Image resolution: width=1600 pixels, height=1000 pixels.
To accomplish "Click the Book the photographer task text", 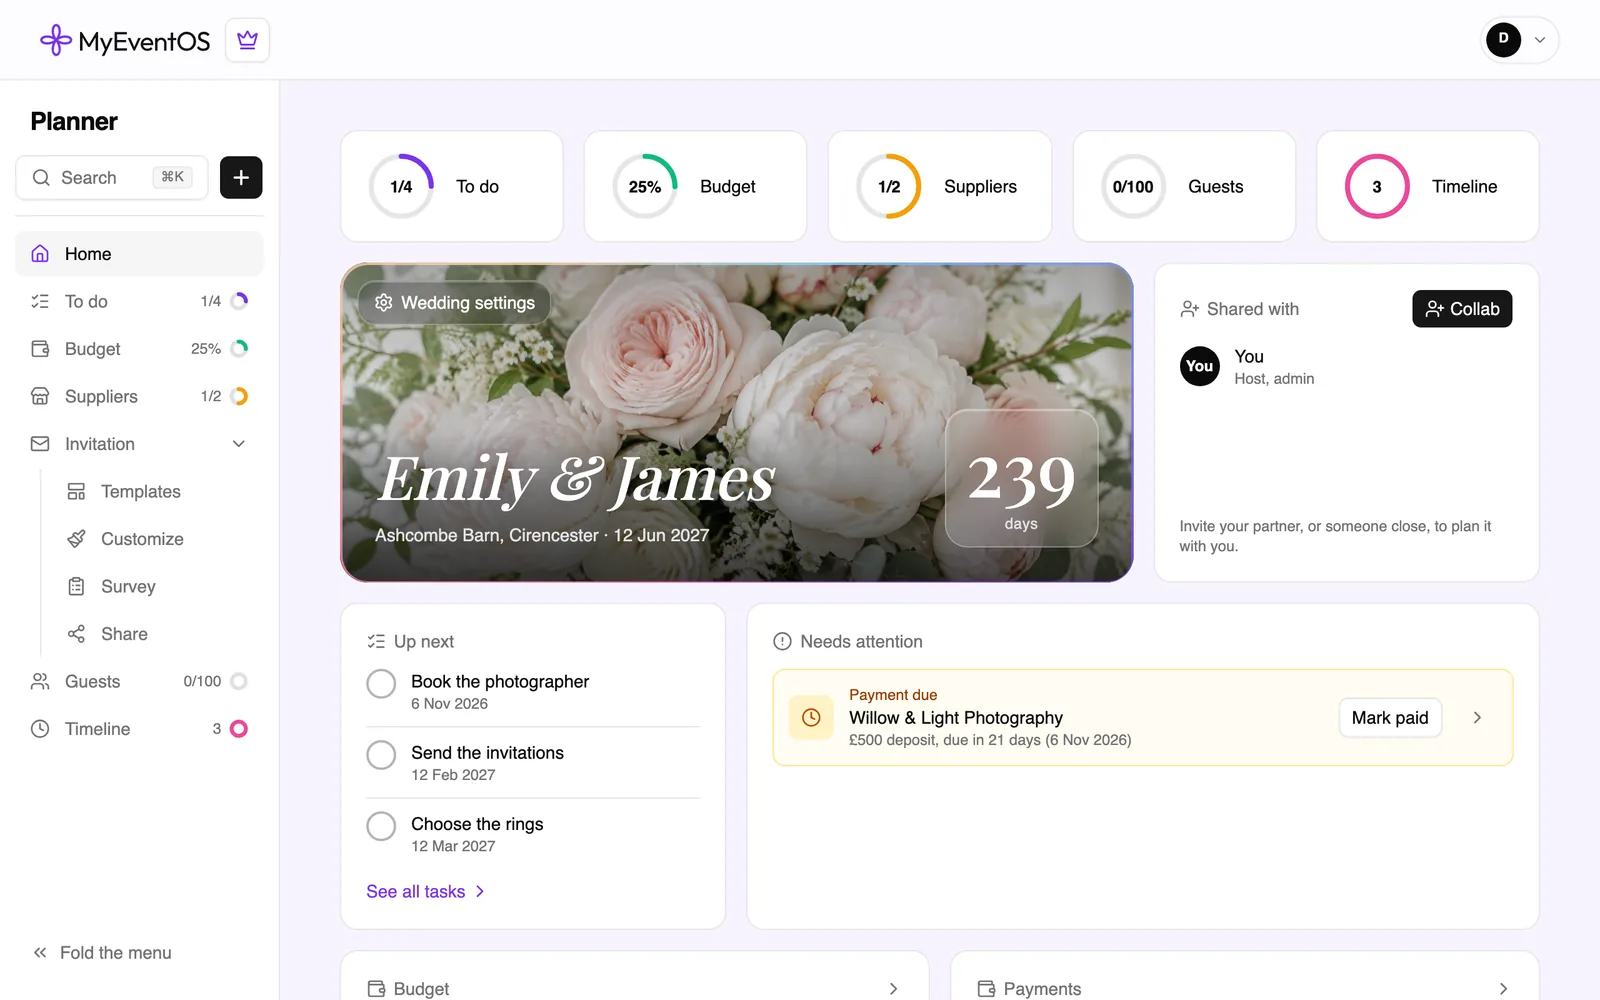I will [x=500, y=681].
